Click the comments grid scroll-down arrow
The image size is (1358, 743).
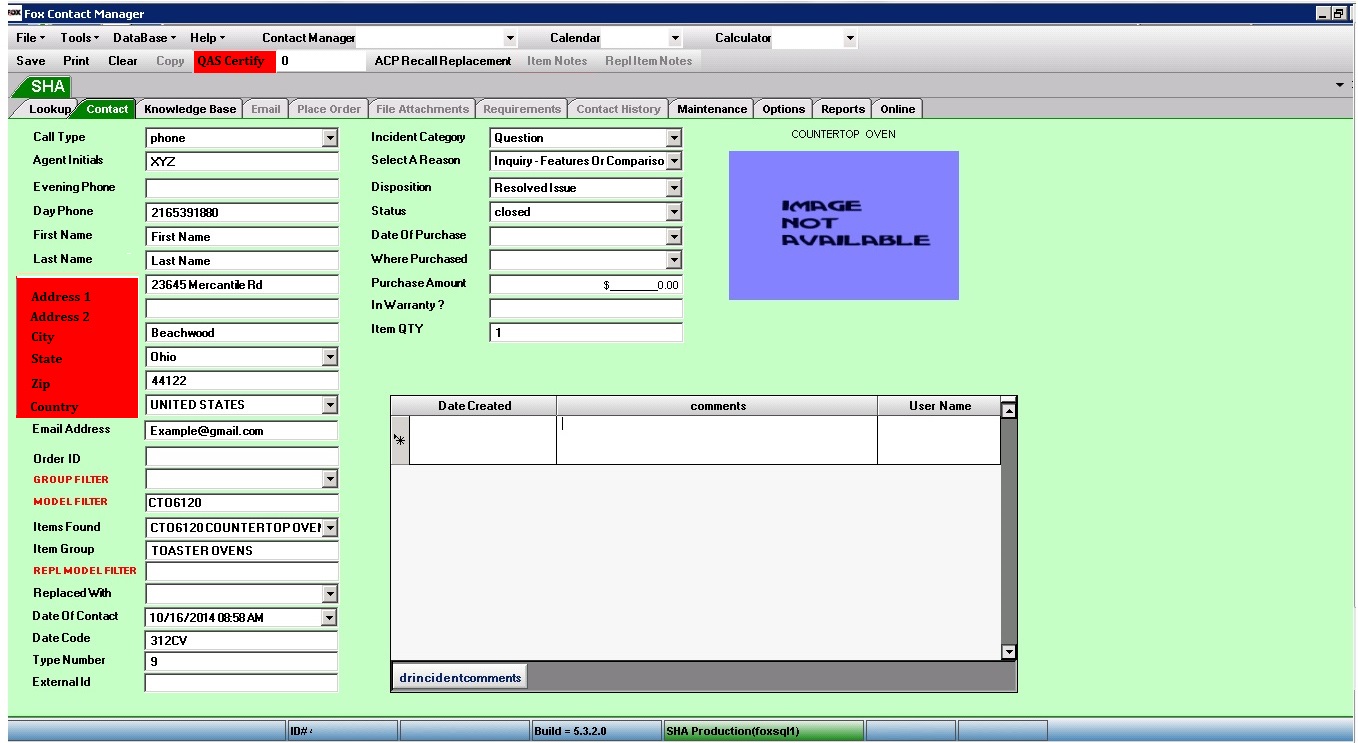tap(1009, 651)
